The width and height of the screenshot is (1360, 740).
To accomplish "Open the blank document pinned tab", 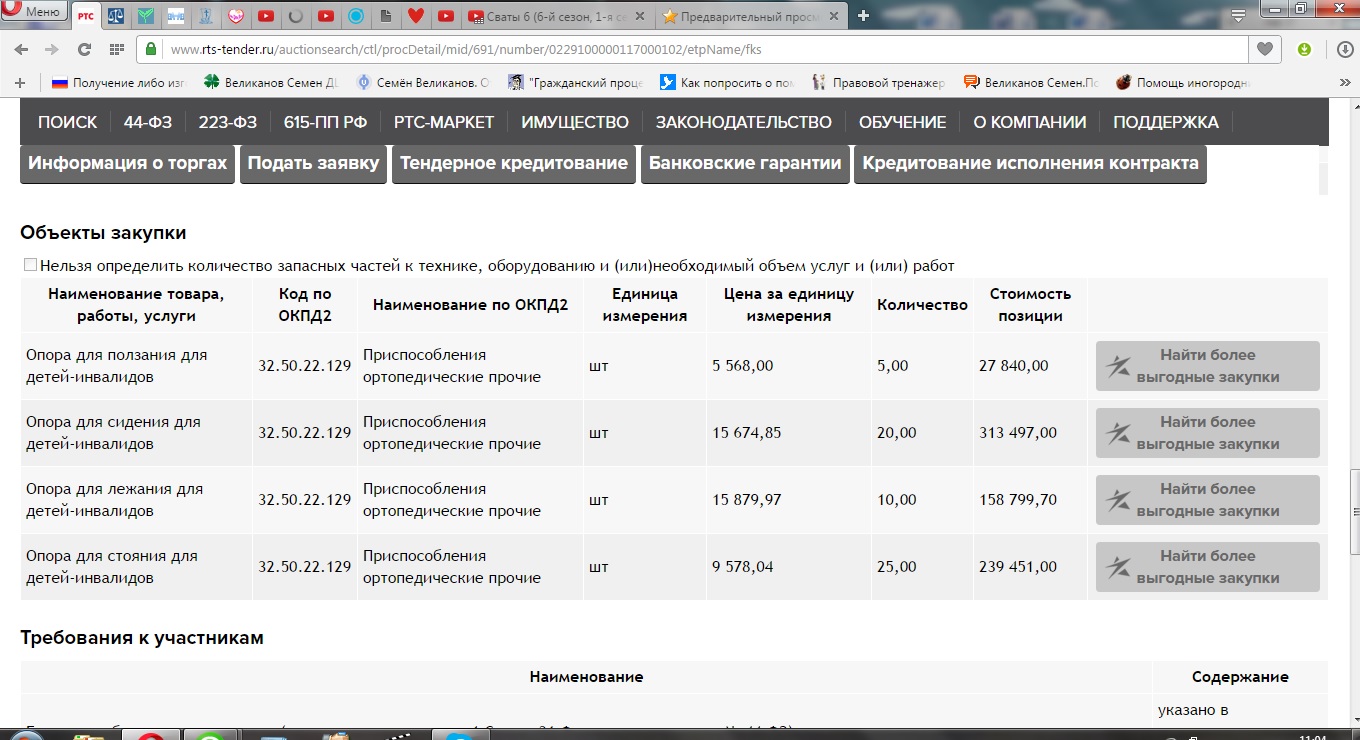I will click(386, 16).
